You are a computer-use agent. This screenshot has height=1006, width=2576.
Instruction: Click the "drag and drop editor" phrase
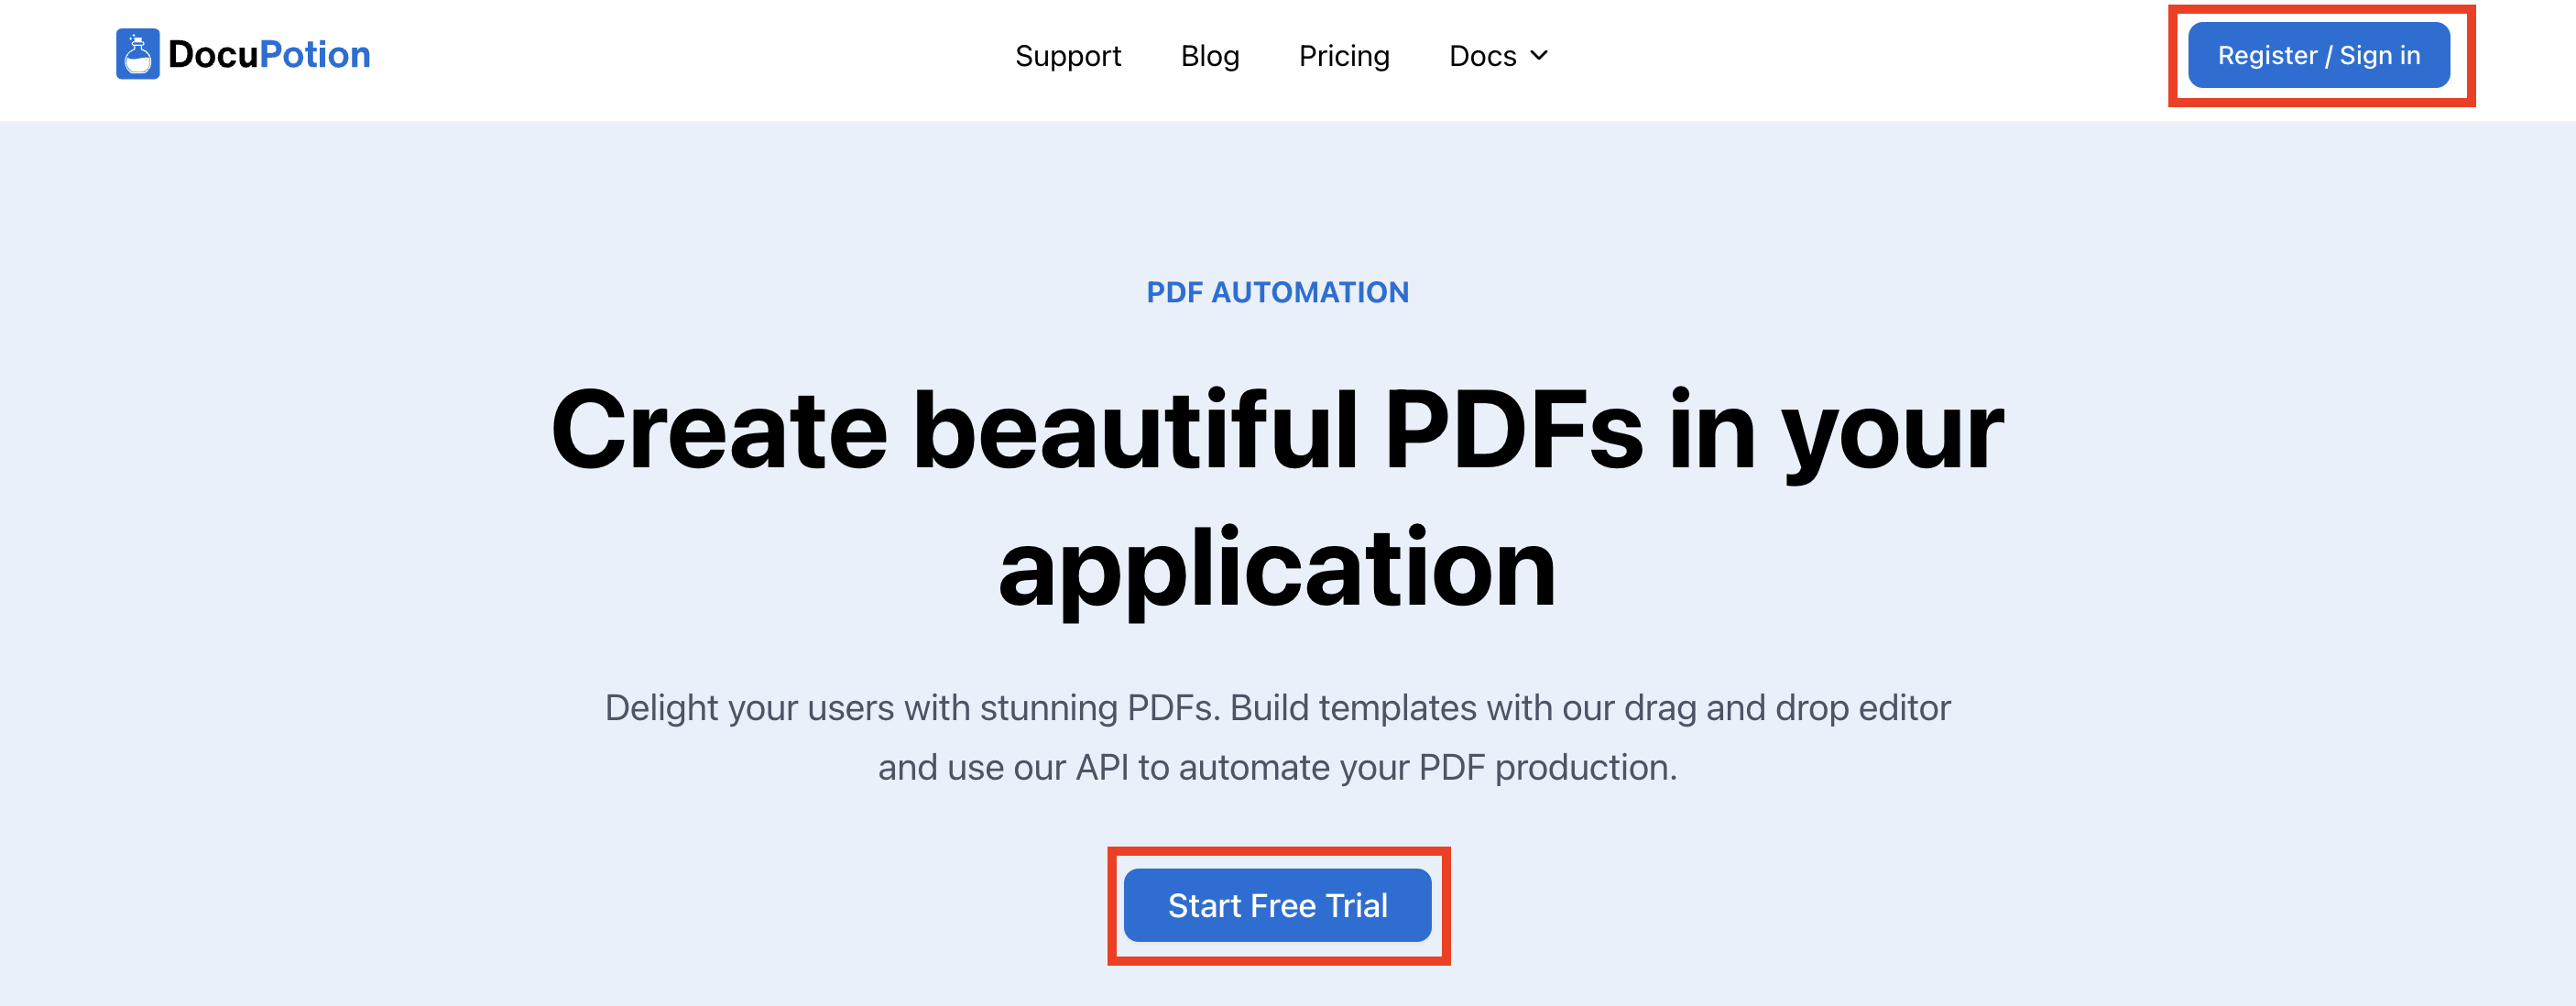click(1786, 708)
